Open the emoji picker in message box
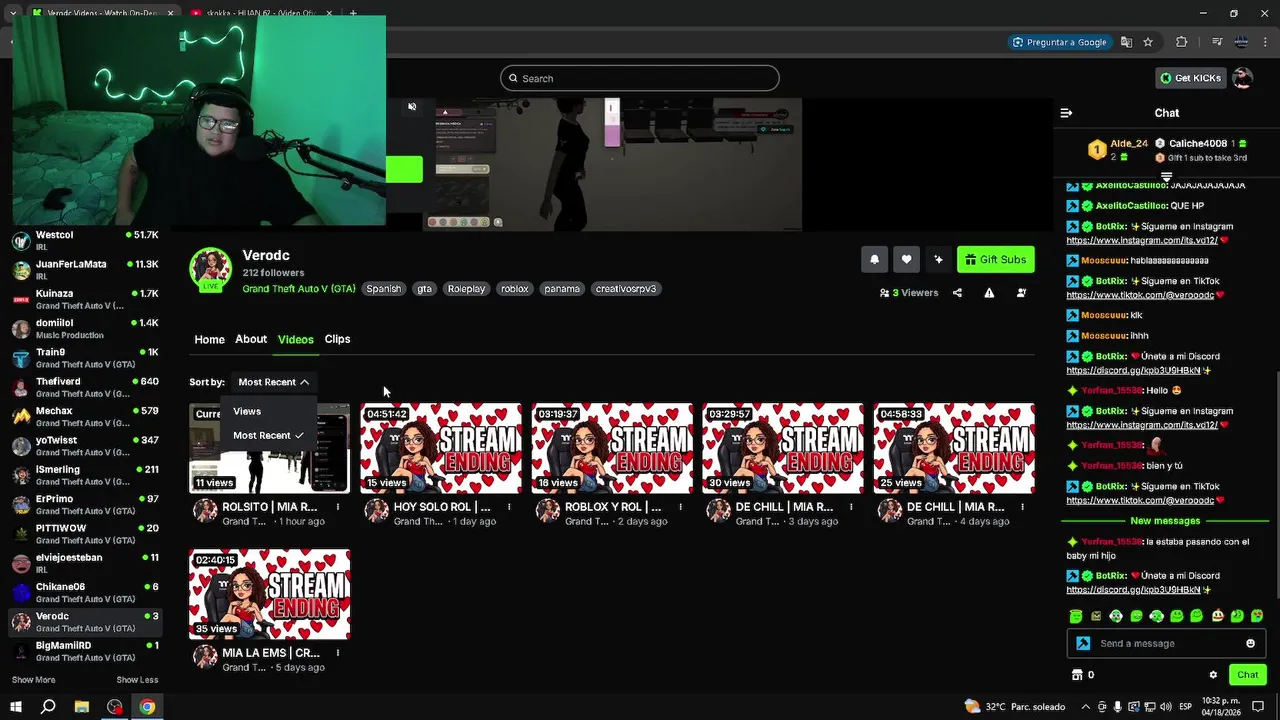The width and height of the screenshot is (1280, 720). 1250,643
